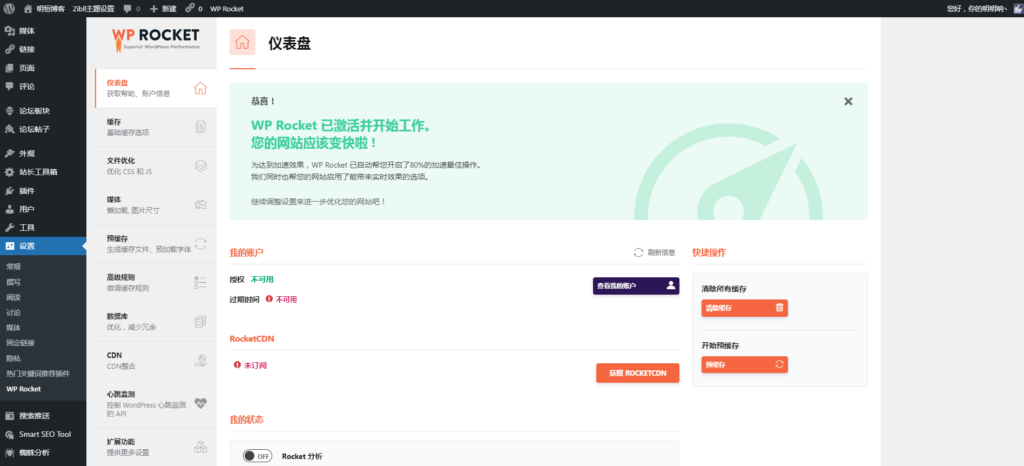The height and width of the screenshot is (466, 1024).
Task: Open the 评论 admin menu item
Action: point(43,86)
